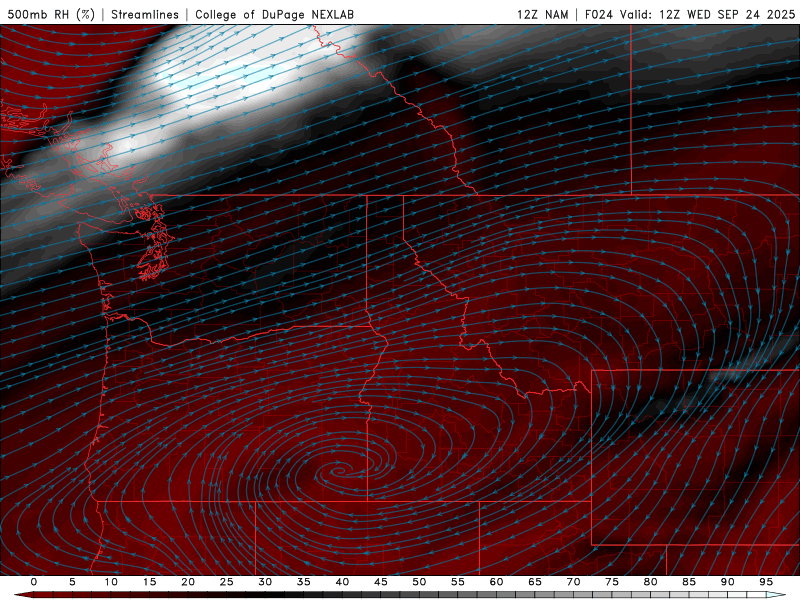Click the "35" colorbar scale label

(304, 582)
